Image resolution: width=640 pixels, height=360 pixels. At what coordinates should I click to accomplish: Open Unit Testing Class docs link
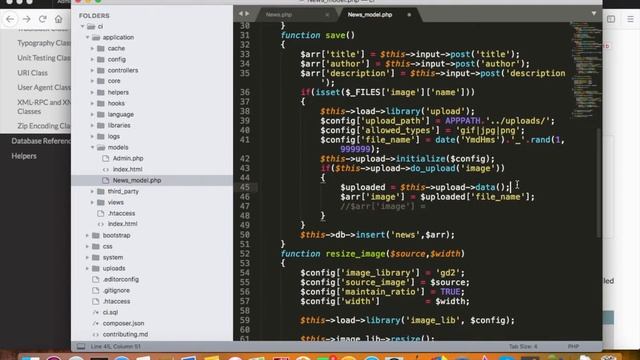coord(44,58)
